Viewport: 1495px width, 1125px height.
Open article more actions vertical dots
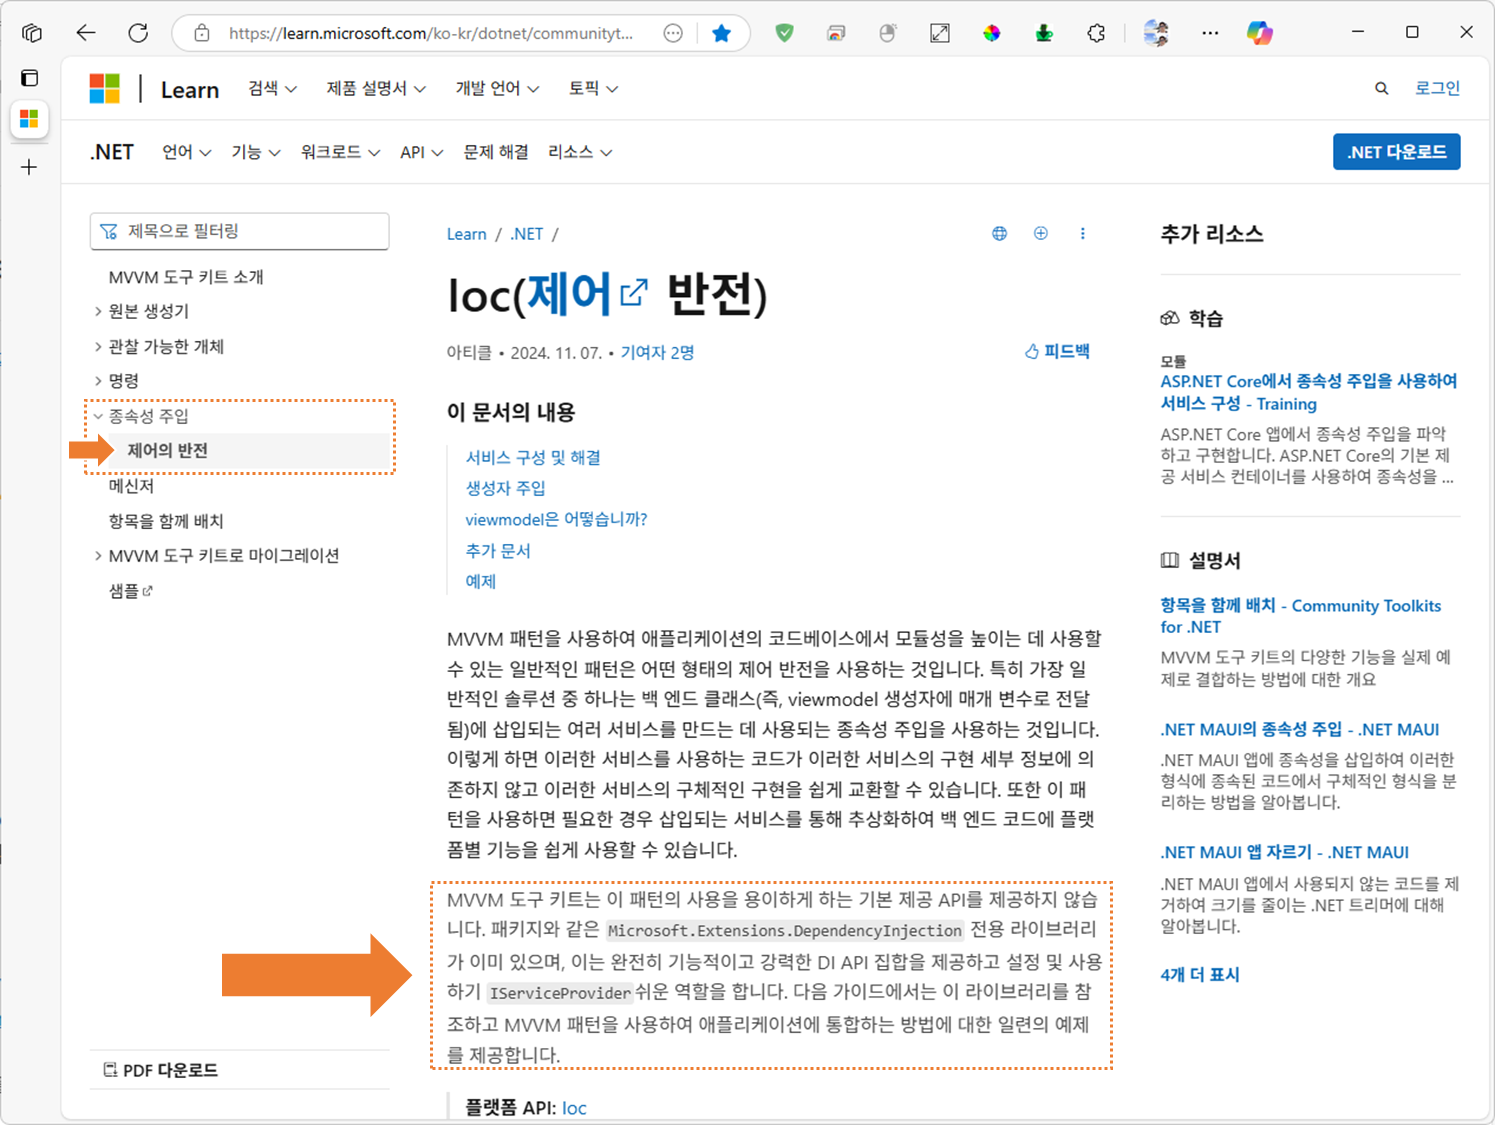click(x=1082, y=233)
